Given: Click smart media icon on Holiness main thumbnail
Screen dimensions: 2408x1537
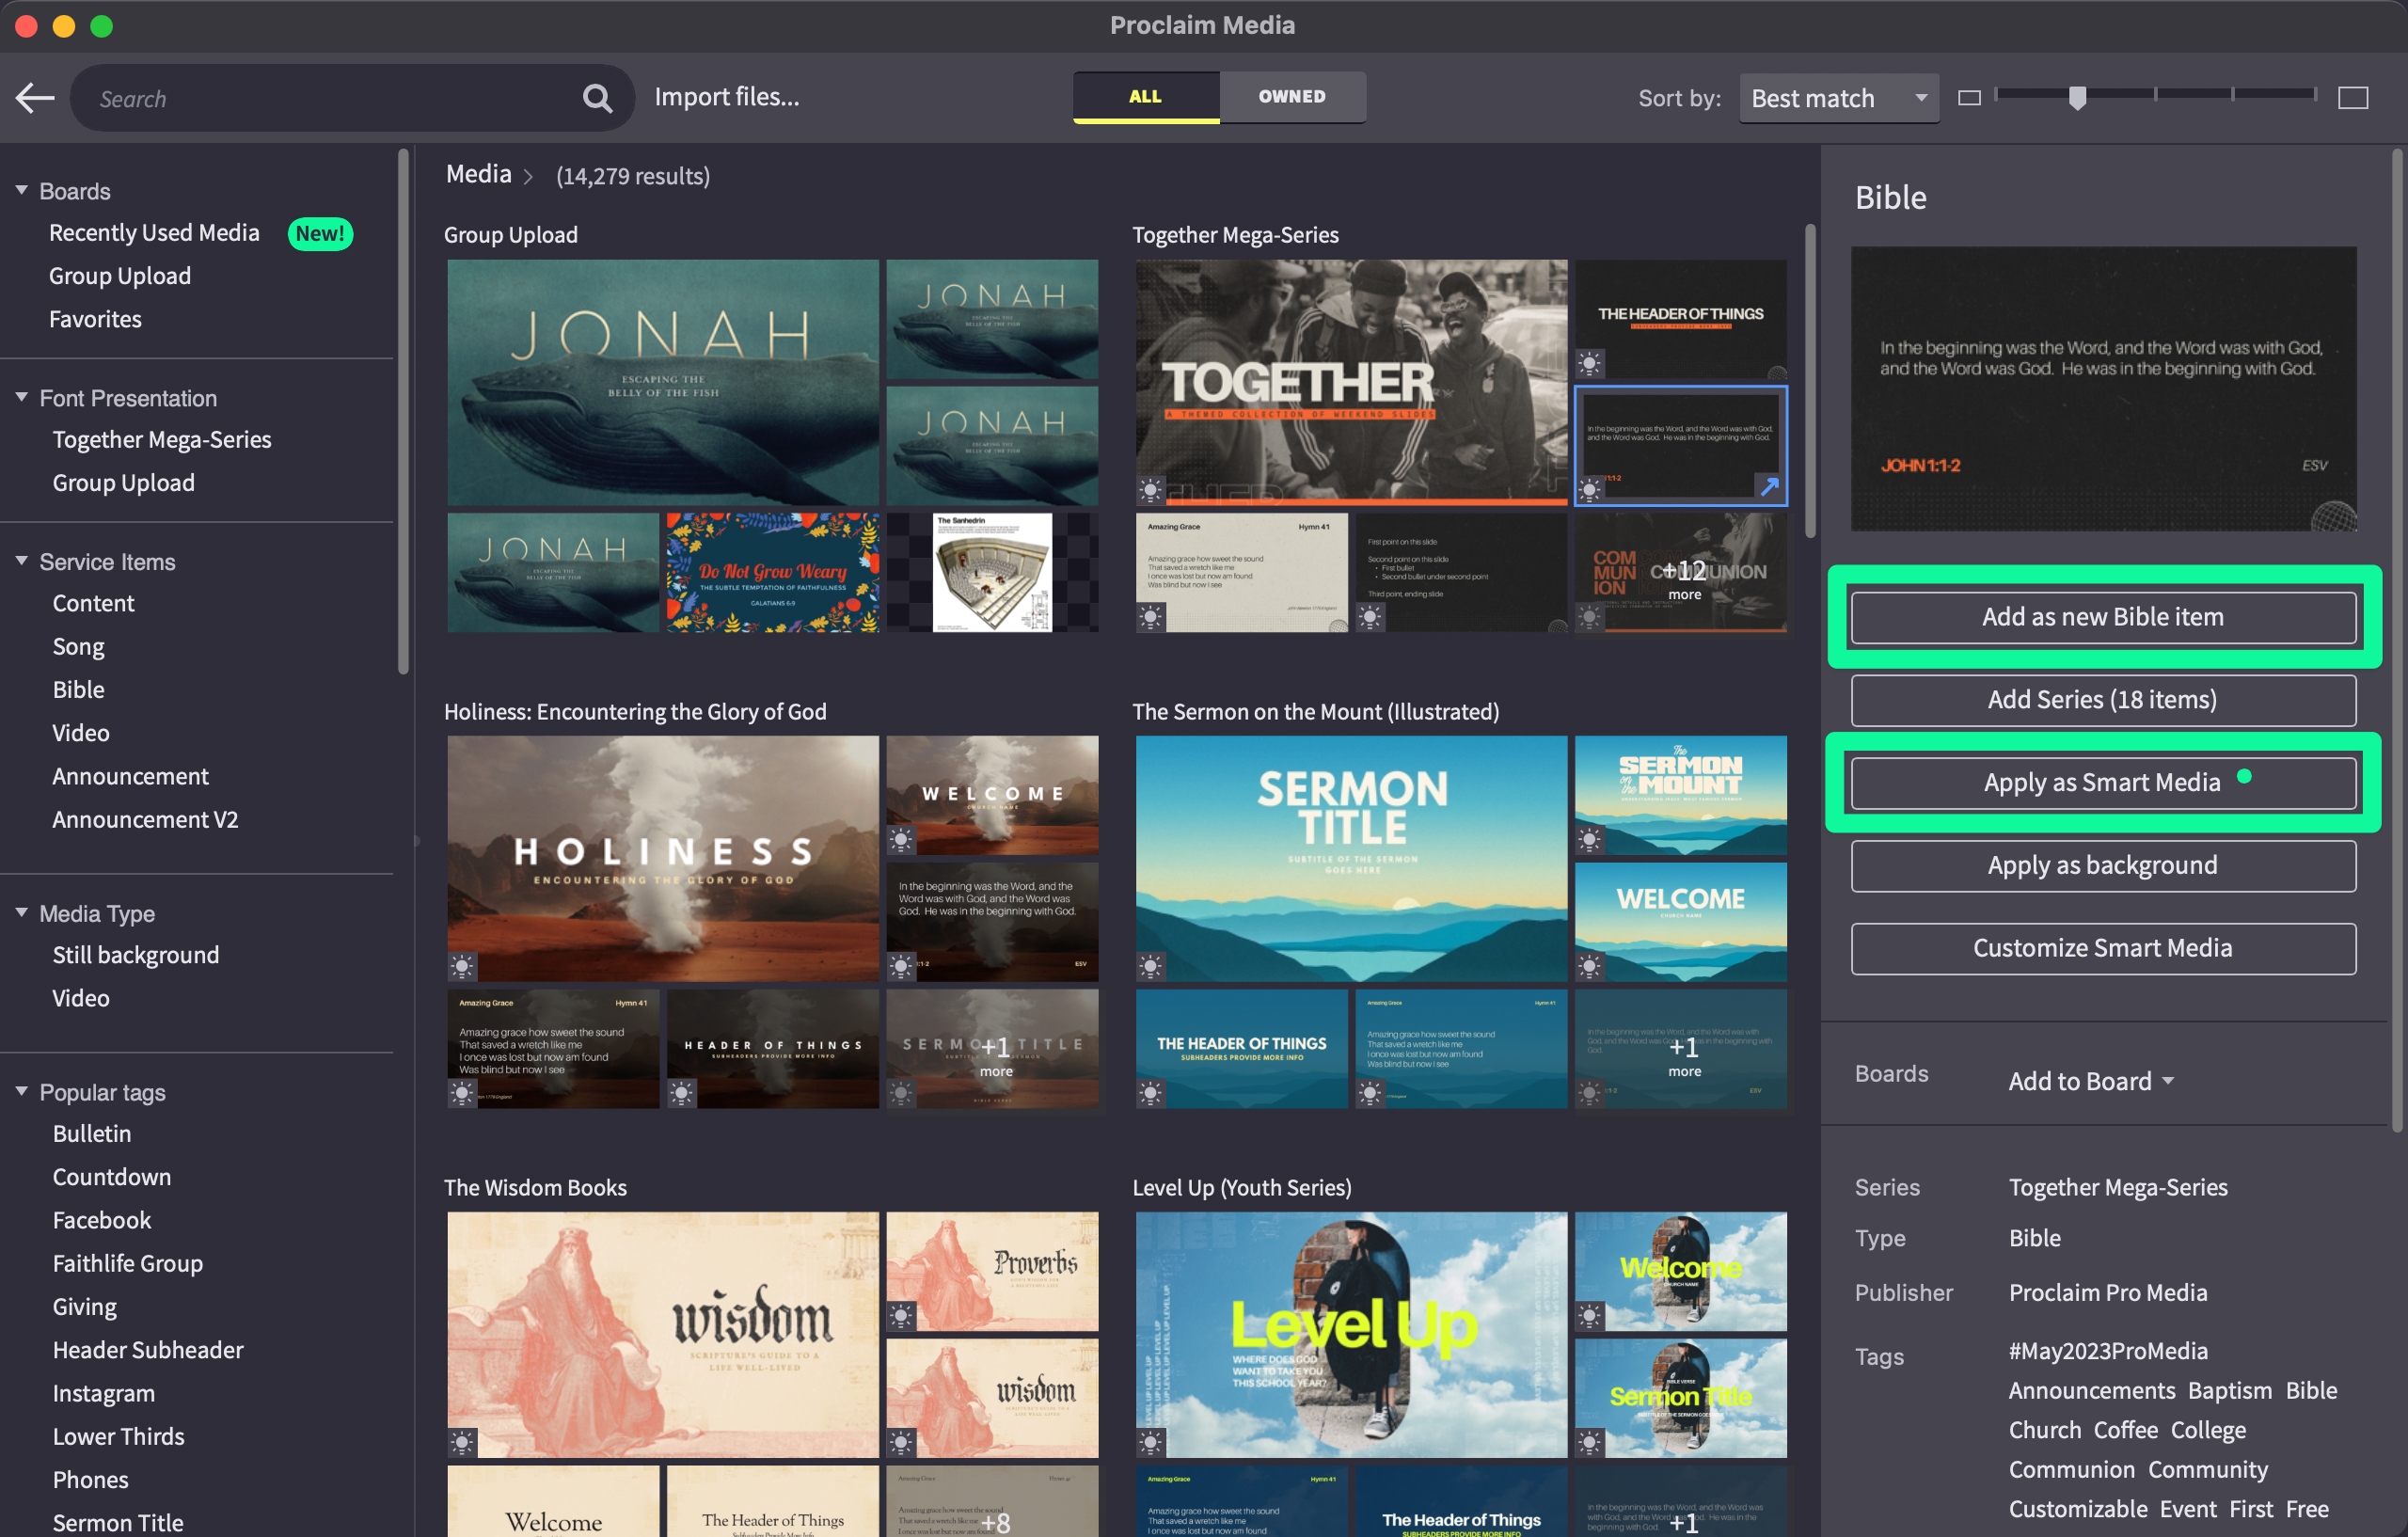Looking at the screenshot, I should coord(461,966).
